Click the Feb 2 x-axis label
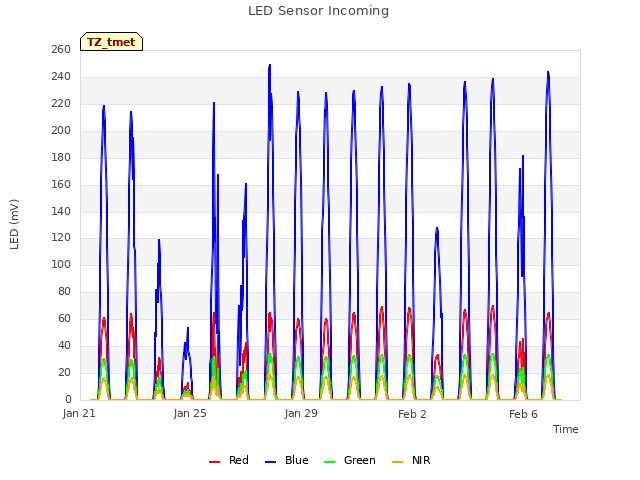Image resolution: width=640 pixels, height=480 pixels. (x=412, y=414)
